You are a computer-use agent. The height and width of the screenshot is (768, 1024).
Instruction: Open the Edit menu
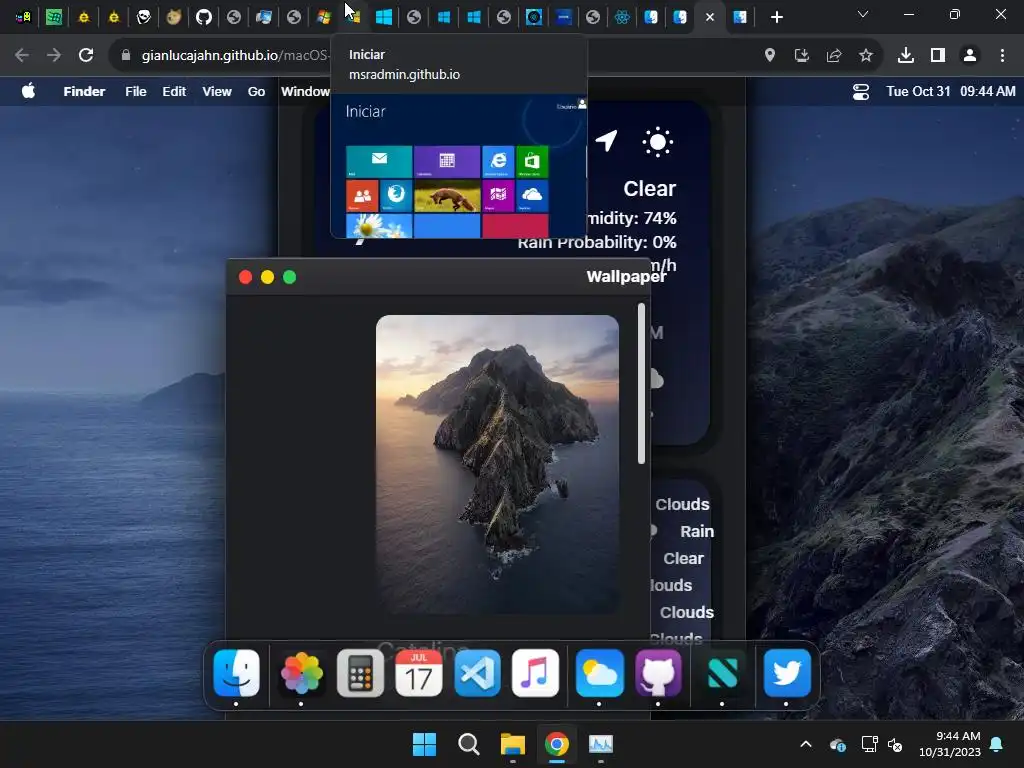point(174,91)
